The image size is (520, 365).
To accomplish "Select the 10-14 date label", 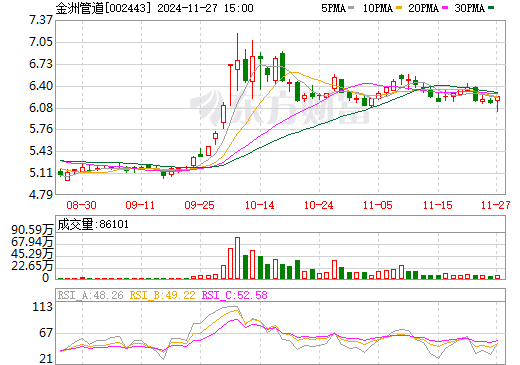I will (260, 205).
